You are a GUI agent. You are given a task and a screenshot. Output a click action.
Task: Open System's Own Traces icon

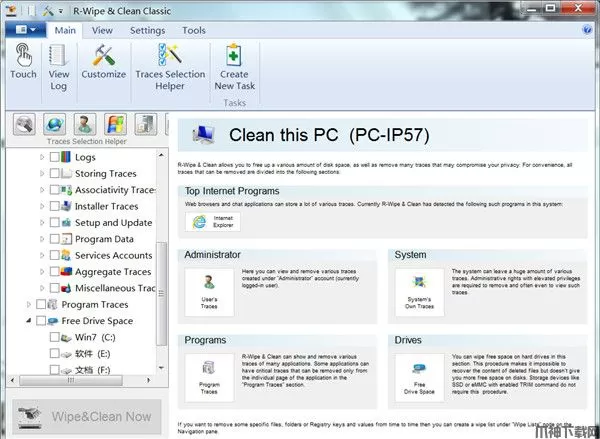(419, 286)
